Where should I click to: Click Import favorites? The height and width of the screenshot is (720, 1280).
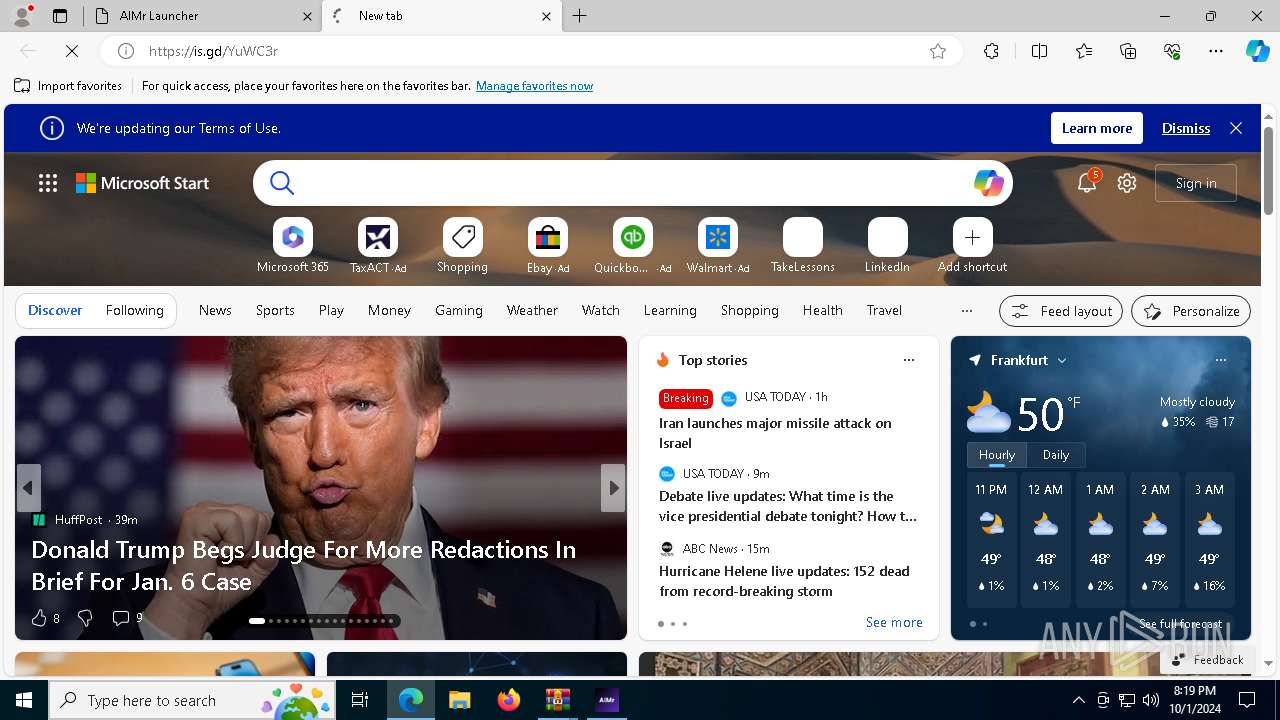[x=68, y=86]
